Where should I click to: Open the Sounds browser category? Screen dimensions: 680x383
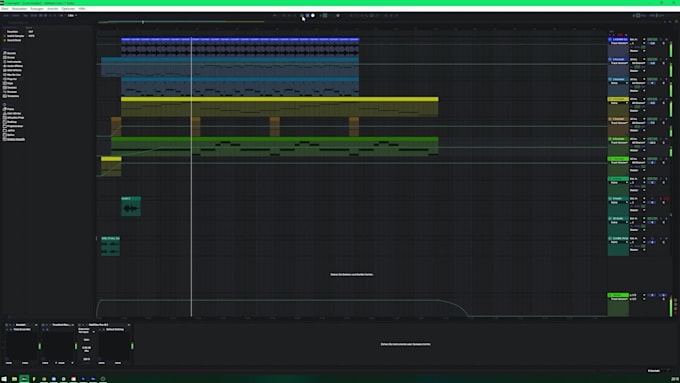pyautogui.click(x=11, y=53)
